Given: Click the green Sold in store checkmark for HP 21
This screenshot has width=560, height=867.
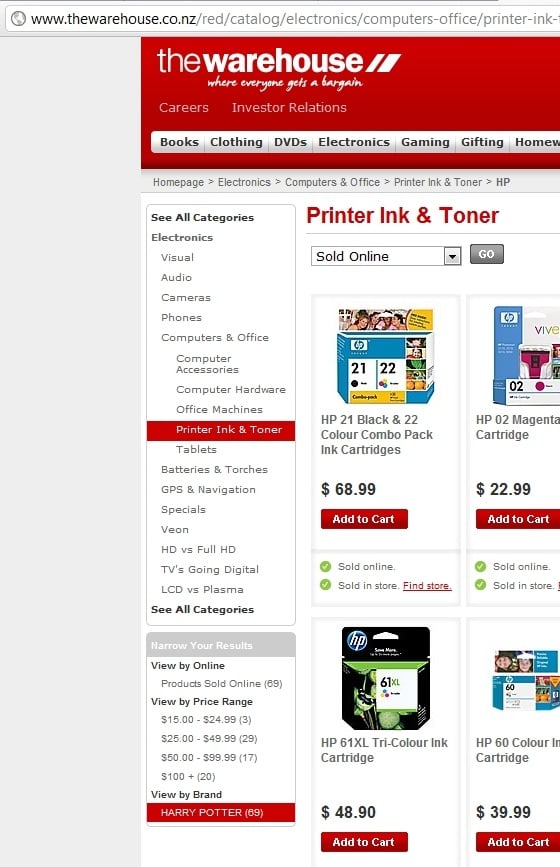Looking at the screenshot, I should (x=326, y=584).
